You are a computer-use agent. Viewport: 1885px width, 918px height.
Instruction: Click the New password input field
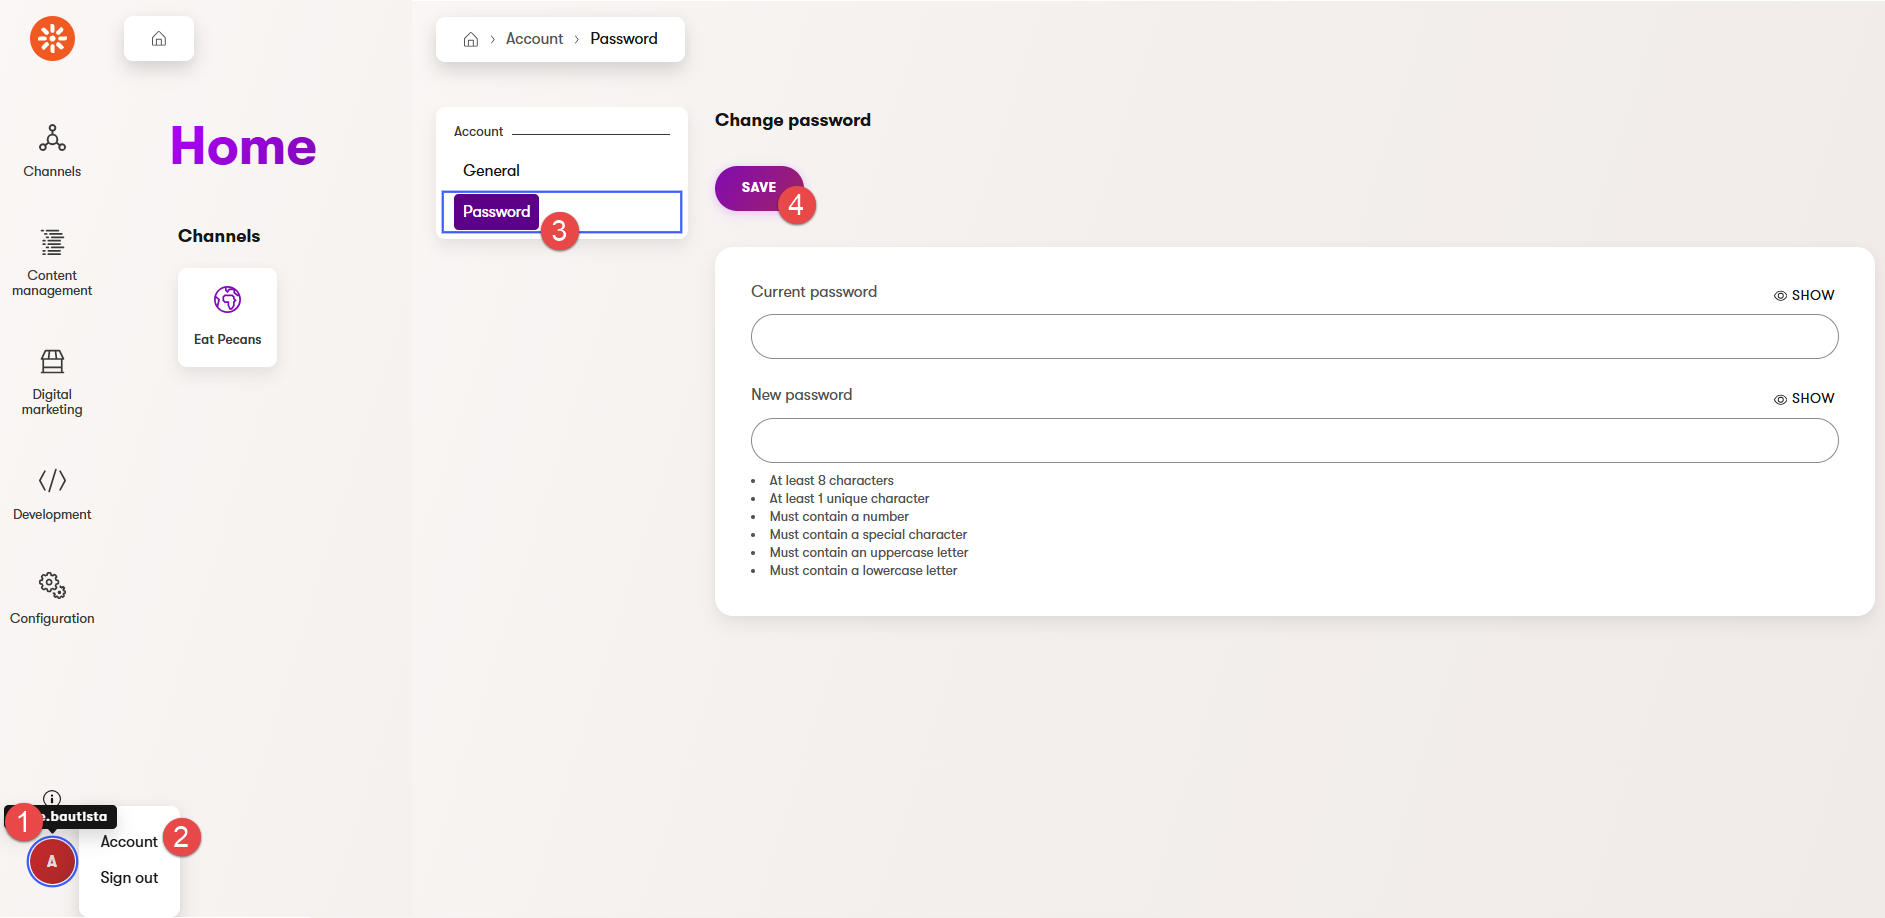(x=1294, y=441)
